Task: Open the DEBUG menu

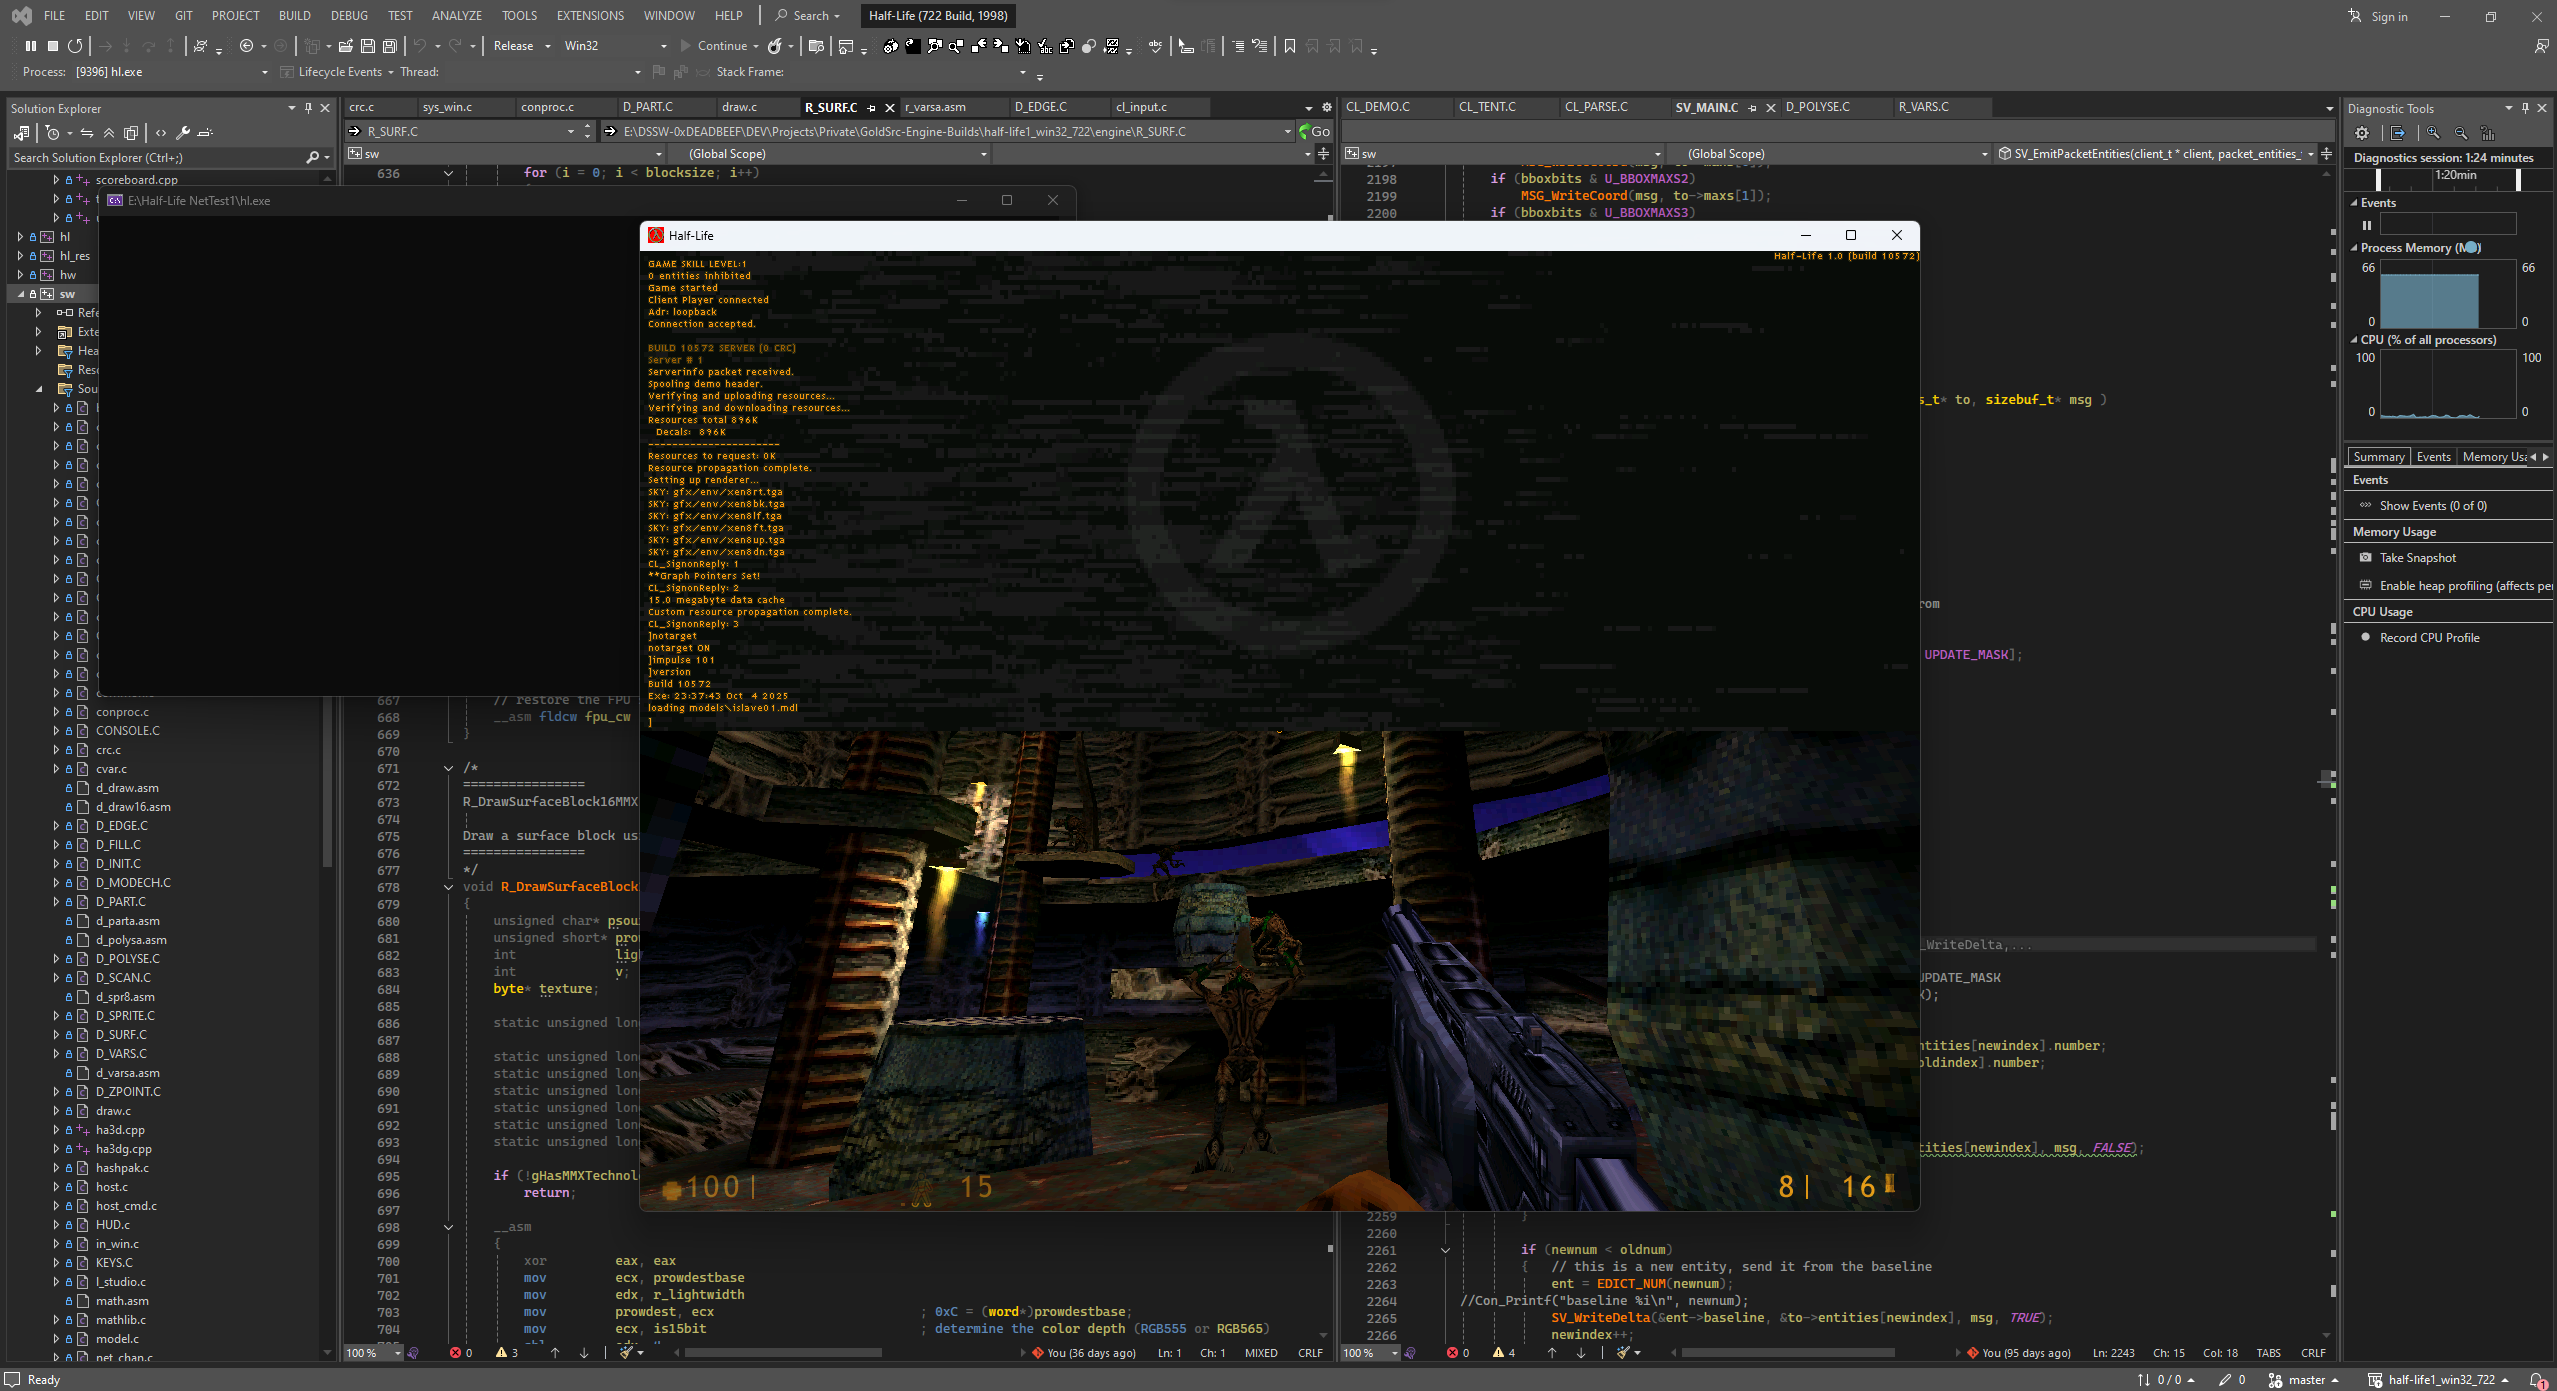Action: click(349, 16)
